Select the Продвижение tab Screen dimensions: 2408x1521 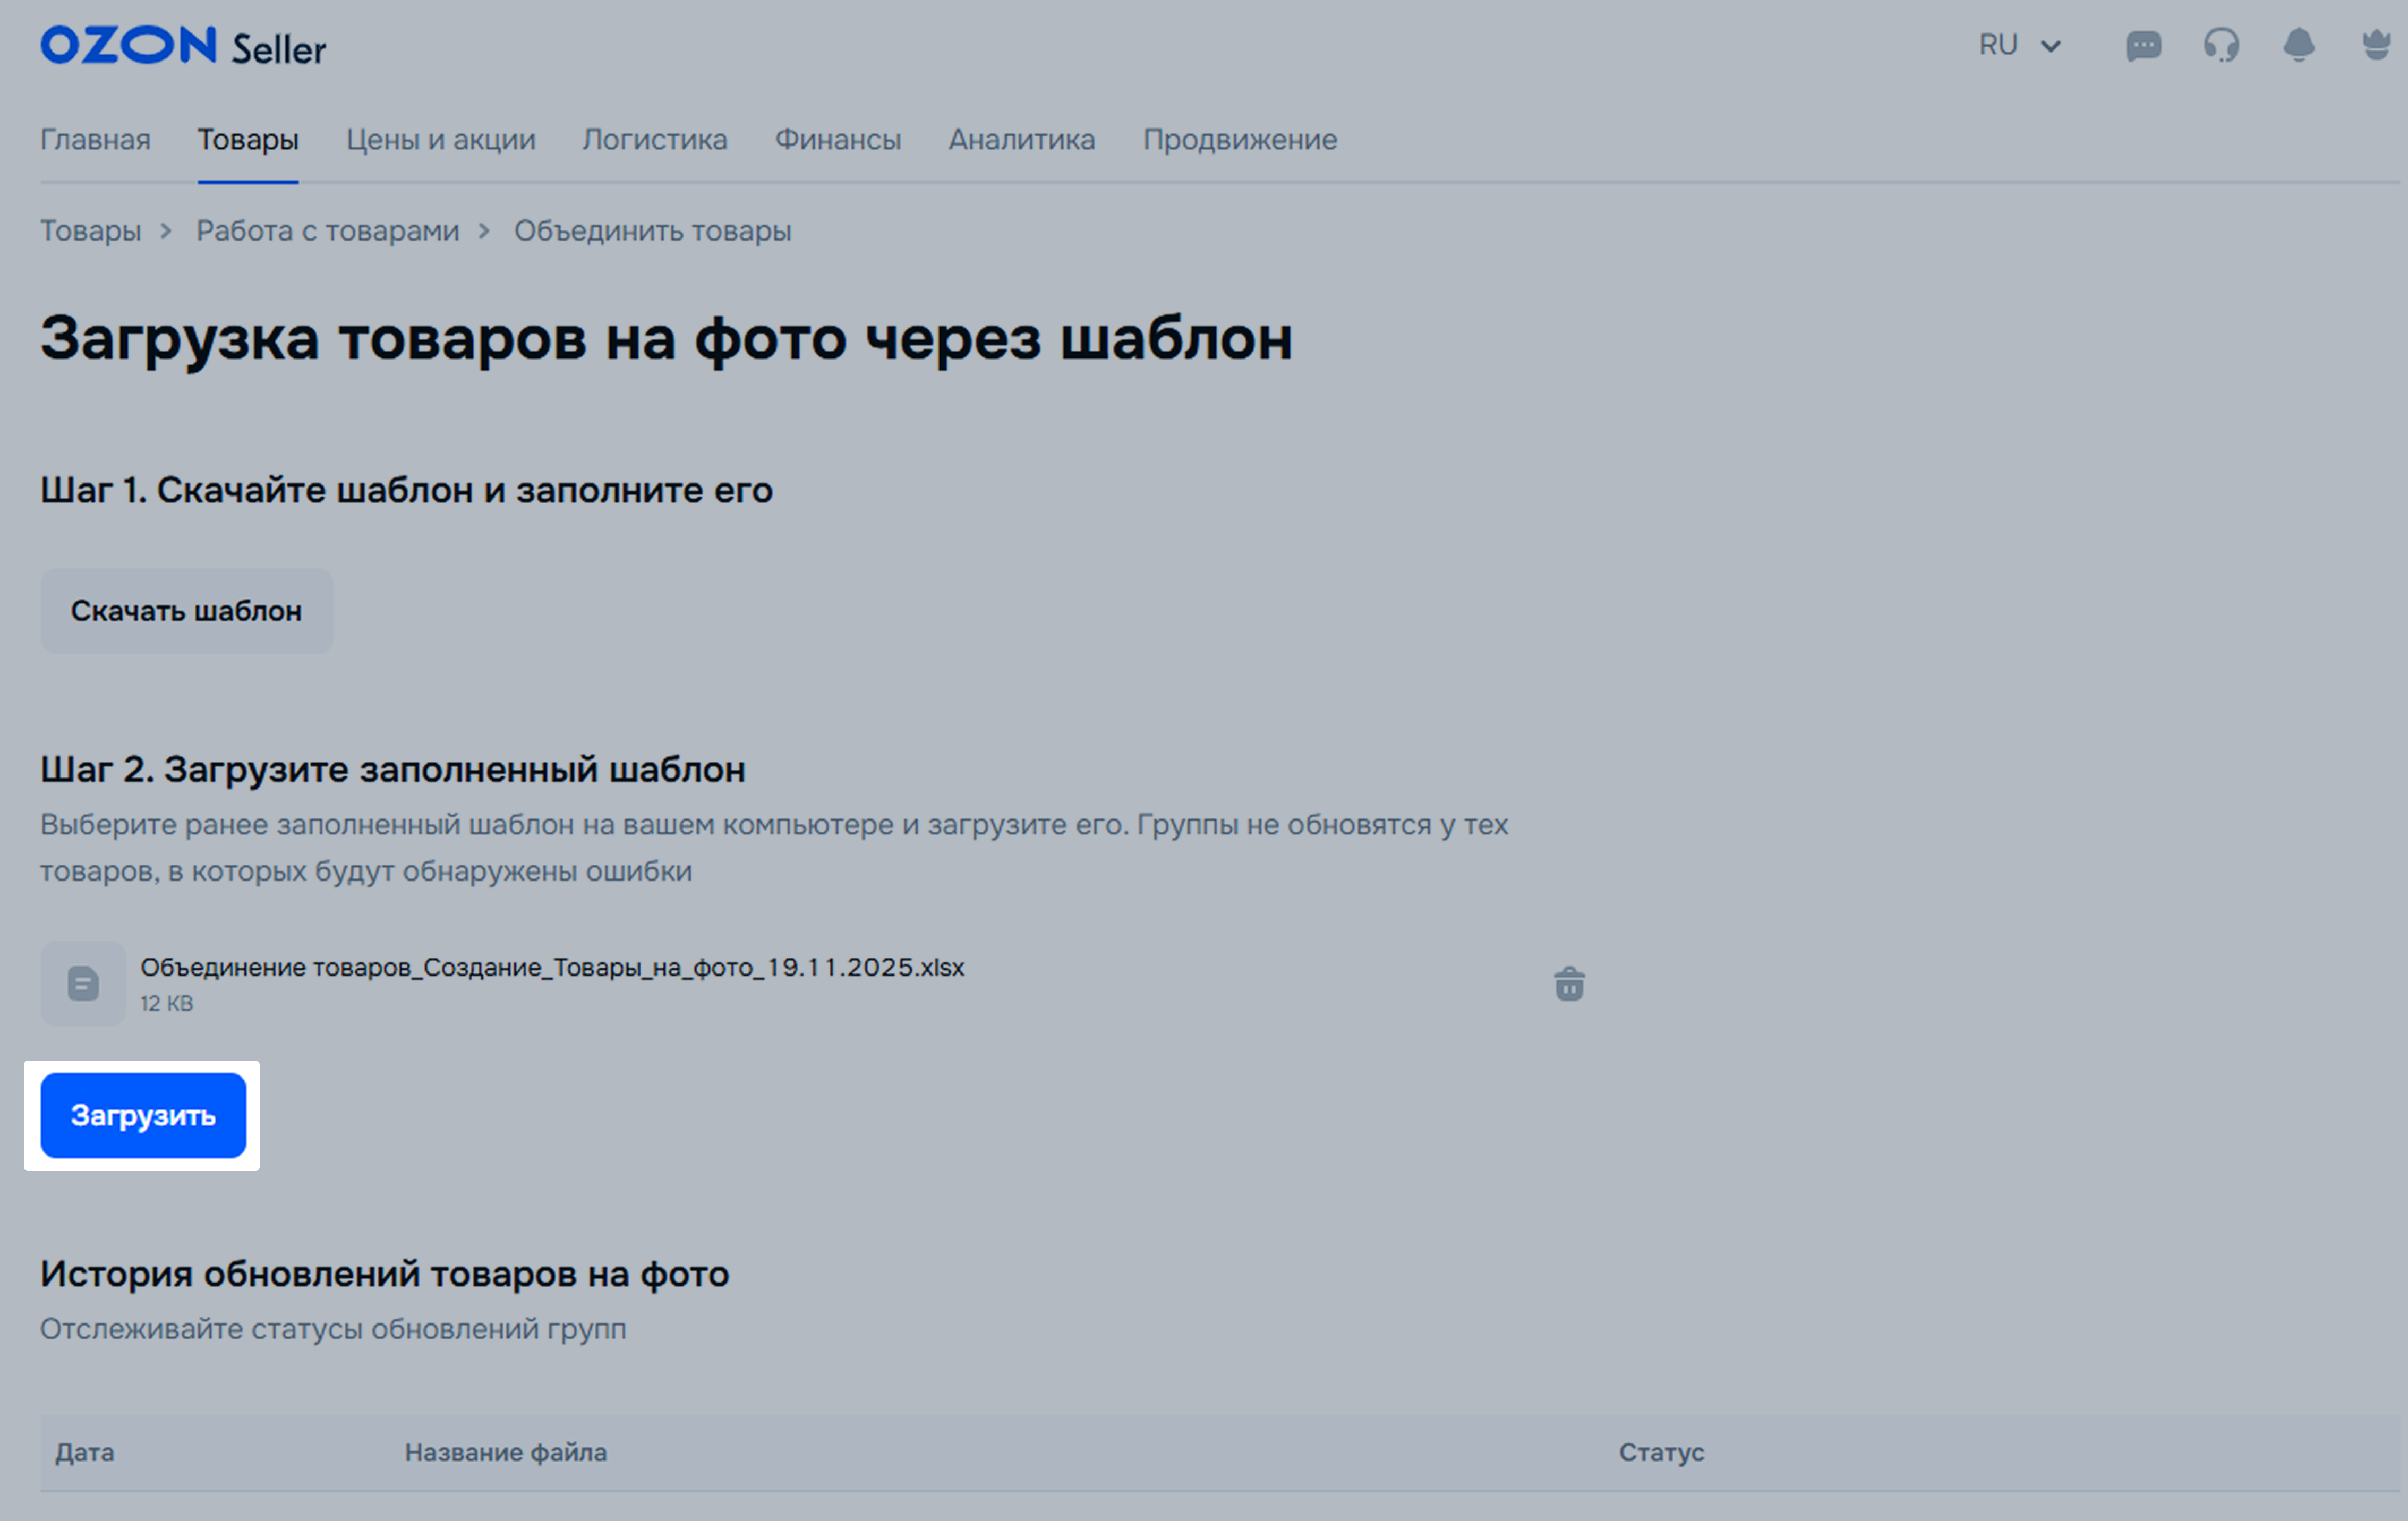pyautogui.click(x=1239, y=140)
